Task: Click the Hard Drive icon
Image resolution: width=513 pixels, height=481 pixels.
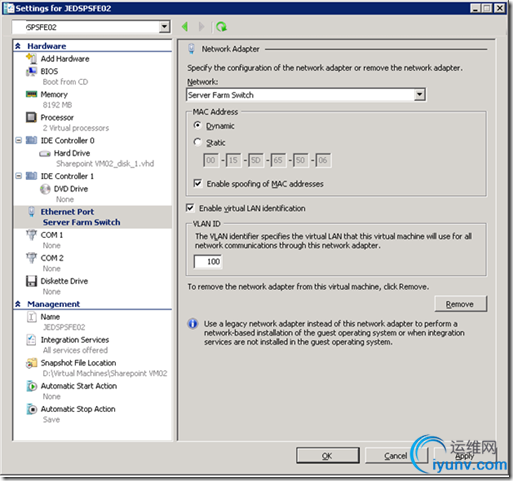Action: pos(45,153)
